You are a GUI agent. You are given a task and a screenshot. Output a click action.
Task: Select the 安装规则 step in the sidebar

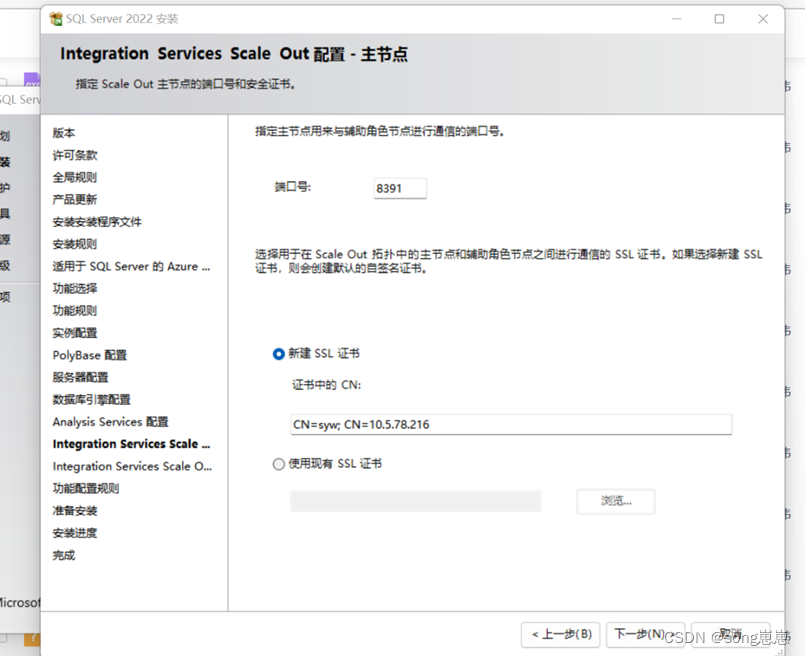click(x=75, y=244)
